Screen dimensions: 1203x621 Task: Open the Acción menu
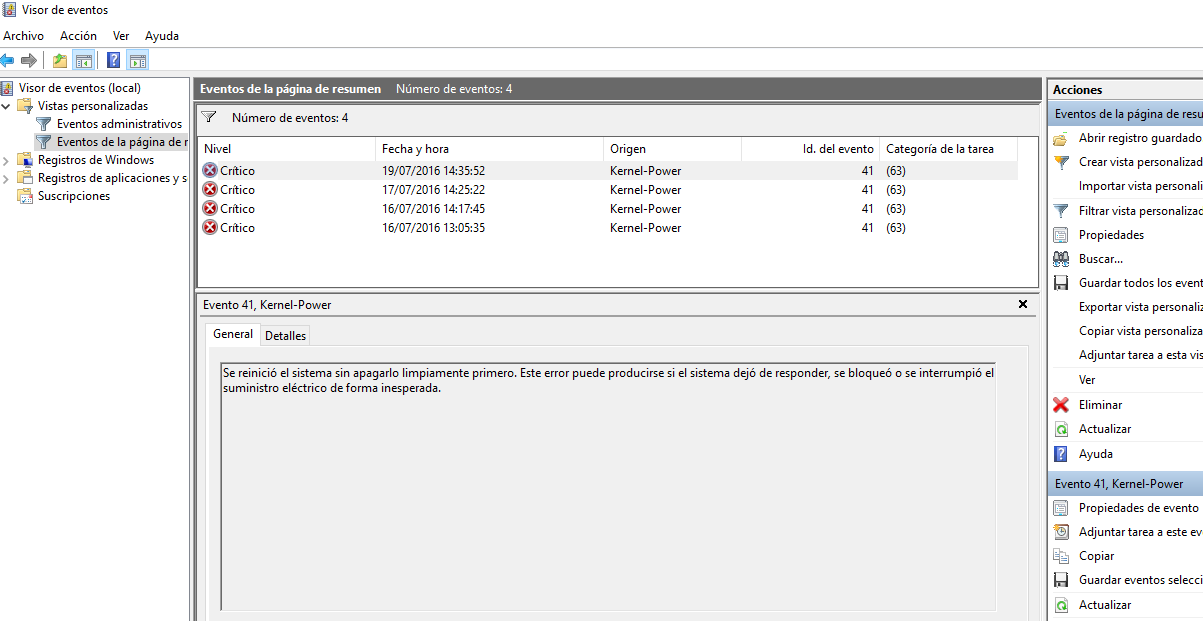tap(78, 36)
